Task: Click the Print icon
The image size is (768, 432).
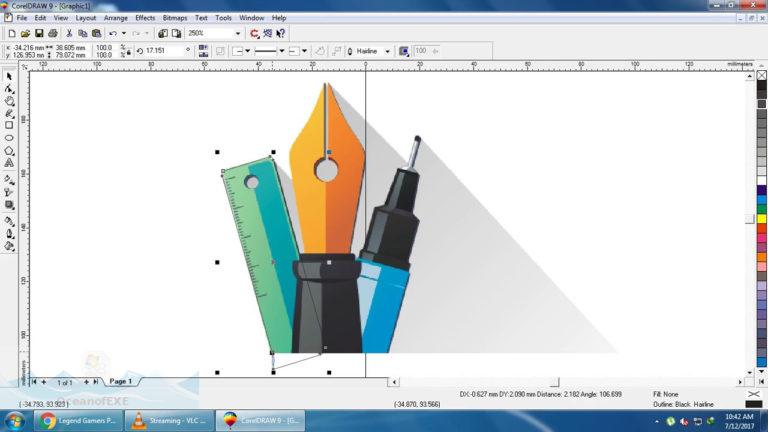Action: tap(53, 33)
